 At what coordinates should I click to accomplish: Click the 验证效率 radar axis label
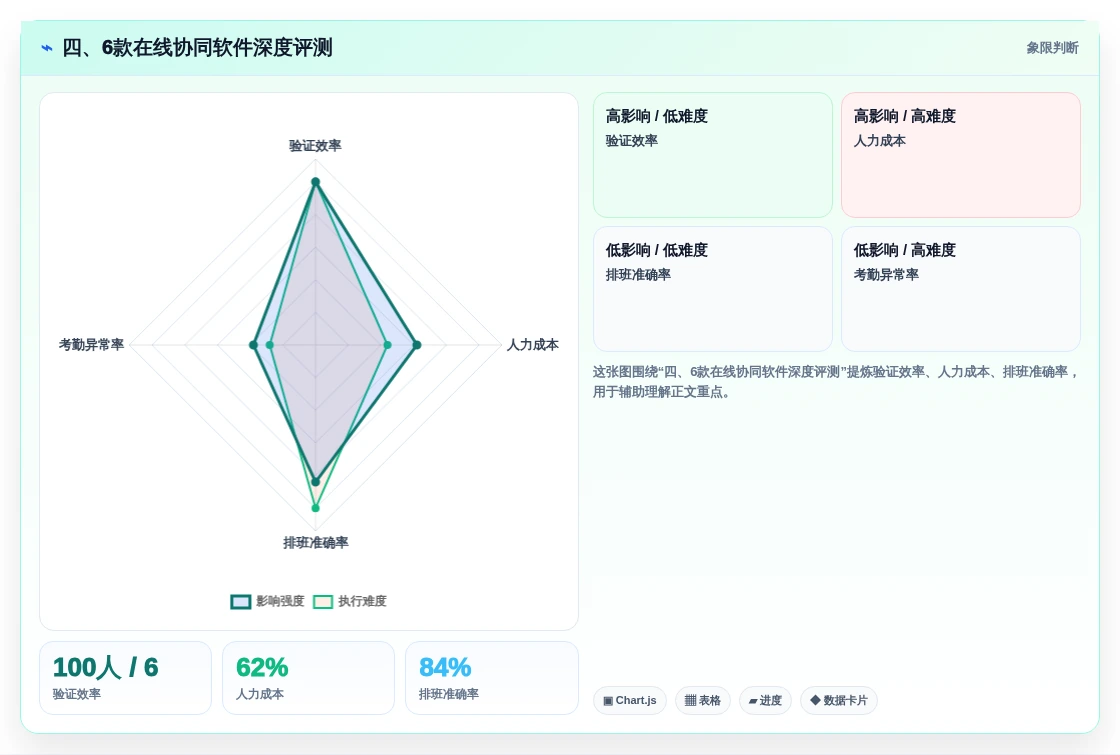(315, 146)
